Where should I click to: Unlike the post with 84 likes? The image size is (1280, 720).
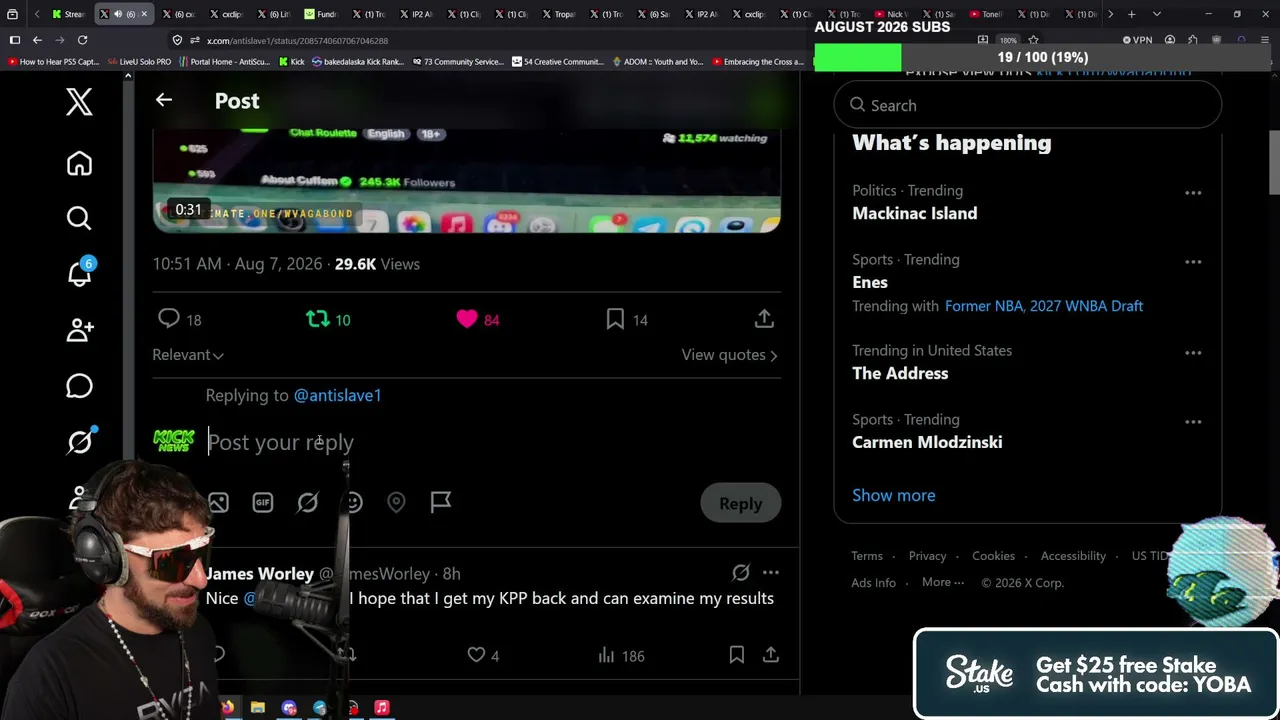pos(467,319)
